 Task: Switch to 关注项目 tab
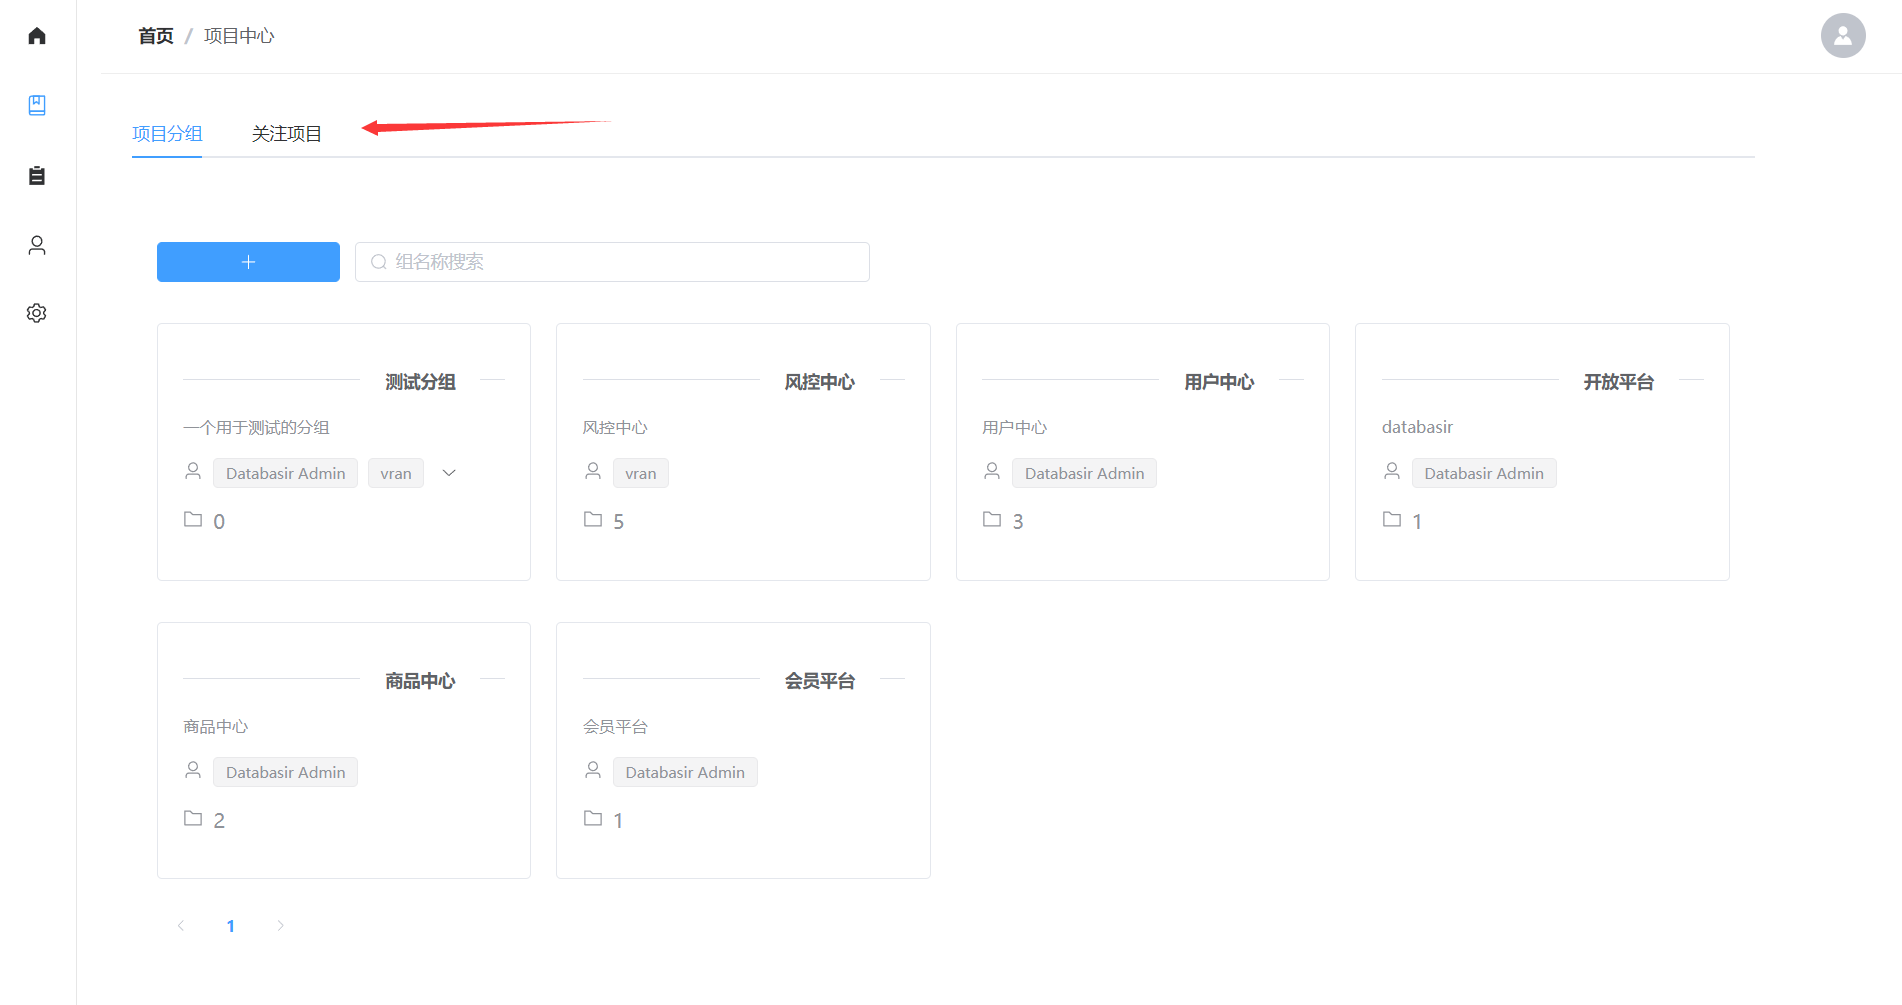pyautogui.click(x=286, y=134)
